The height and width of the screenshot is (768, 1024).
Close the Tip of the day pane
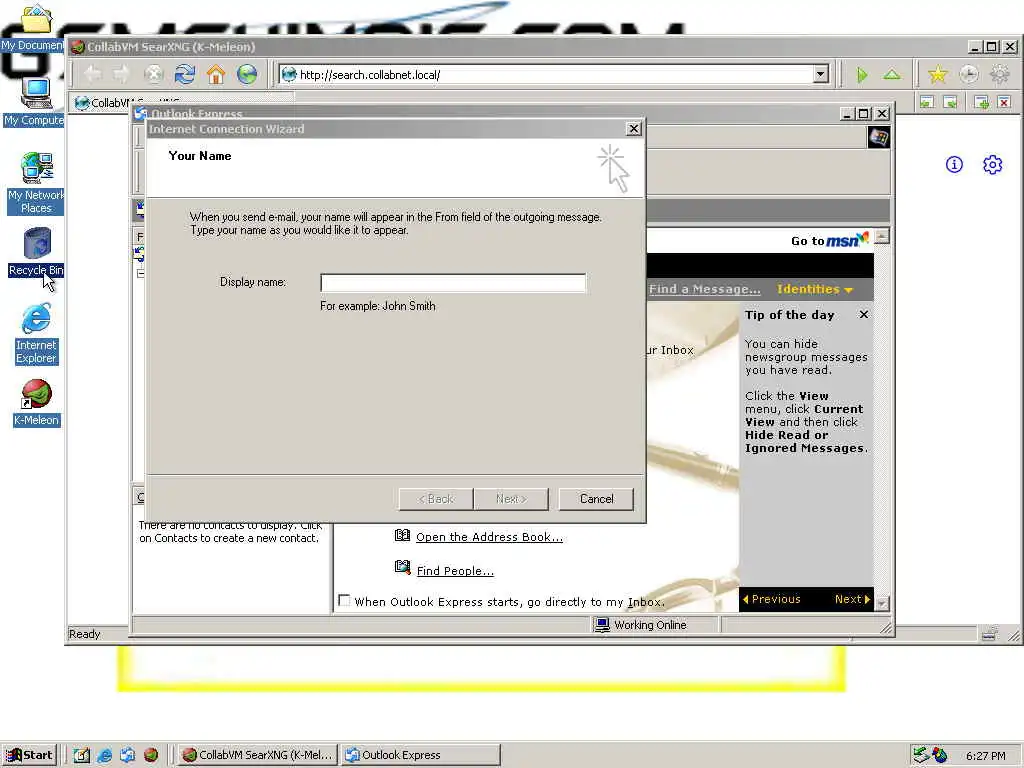[863, 315]
